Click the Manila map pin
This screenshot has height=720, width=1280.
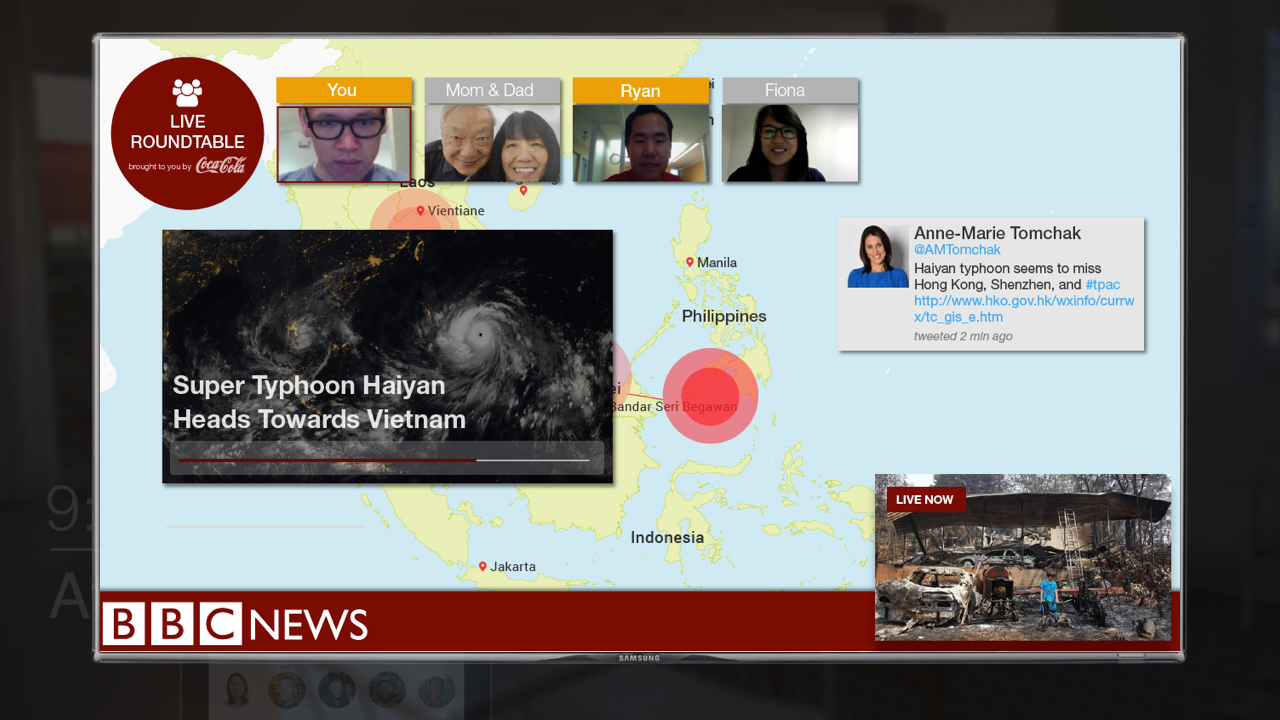pos(689,262)
